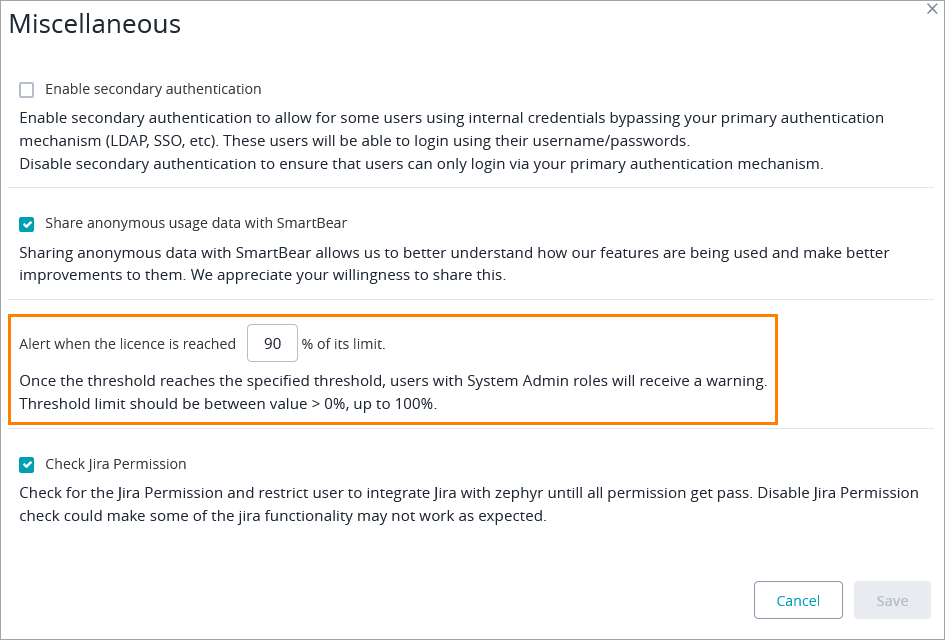Close the Miscellaneous dialog with X
This screenshot has height=640, width=945.
click(x=932, y=8)
